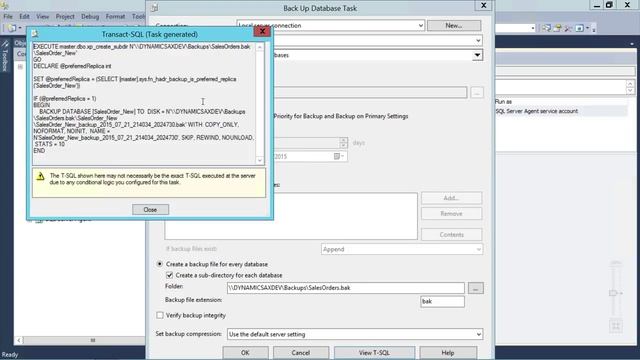Click the up arrow of T-SQL text scrollbar
The width and height of the screenshot is (640, 360).
(x=260, y=47)
